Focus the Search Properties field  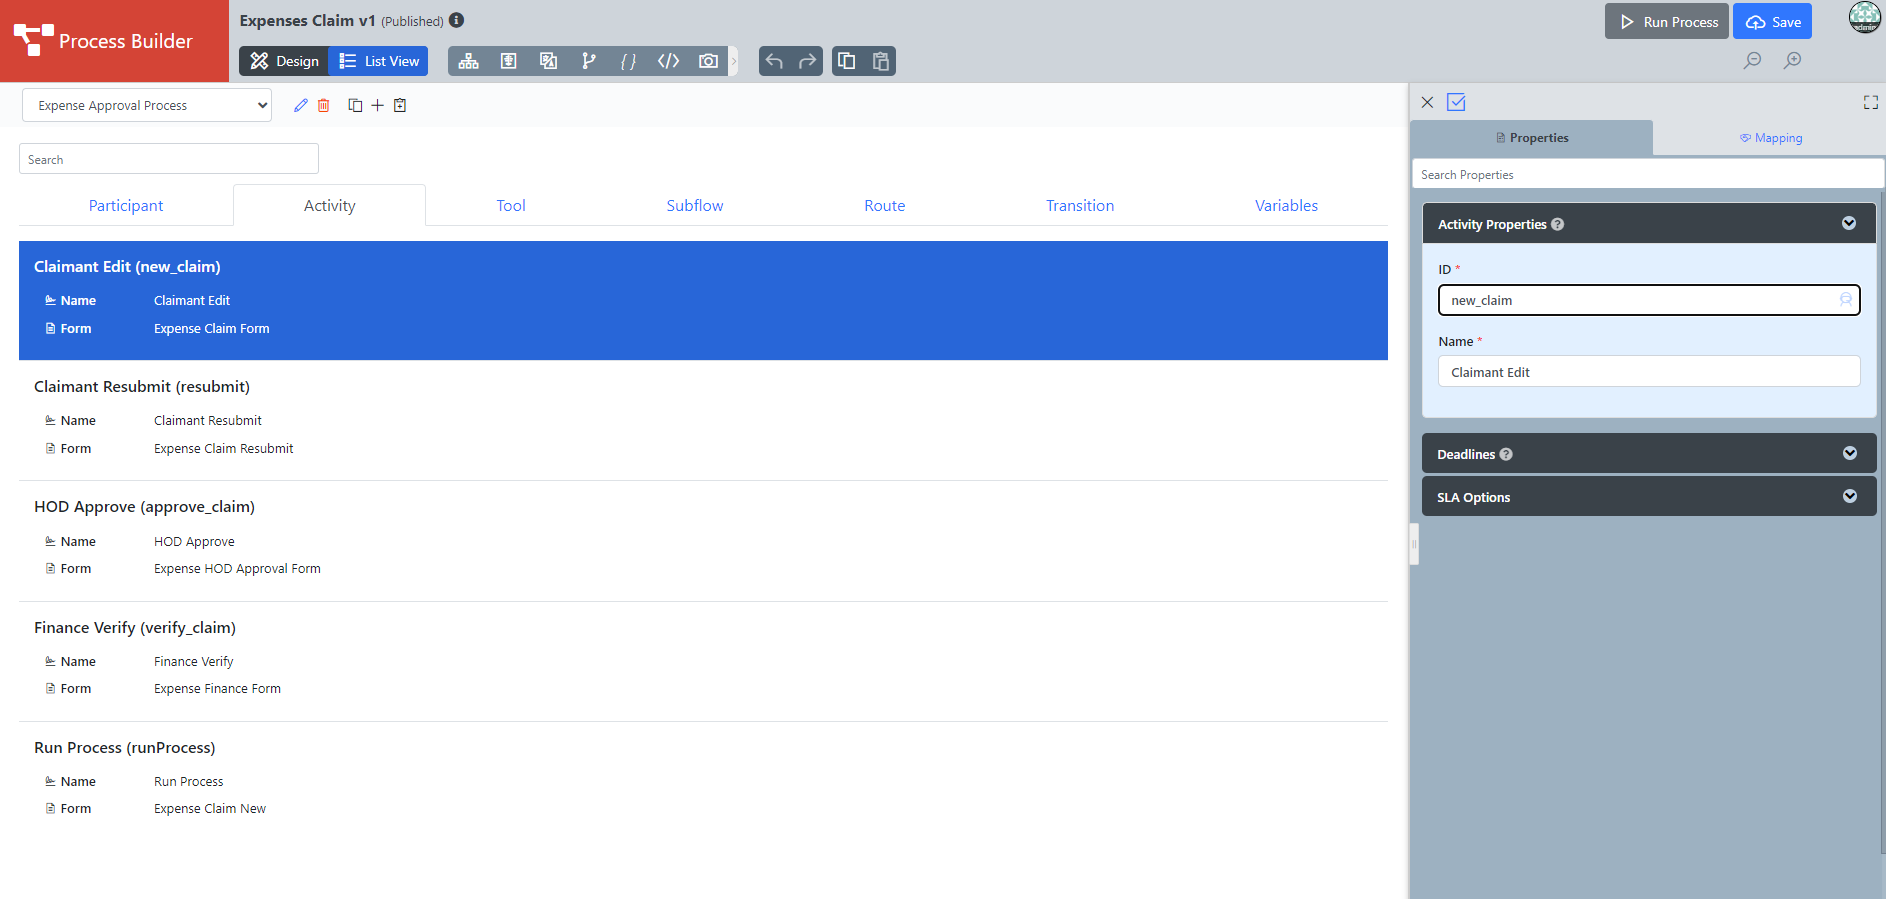pyautogui.click(x=1648, y=174)
